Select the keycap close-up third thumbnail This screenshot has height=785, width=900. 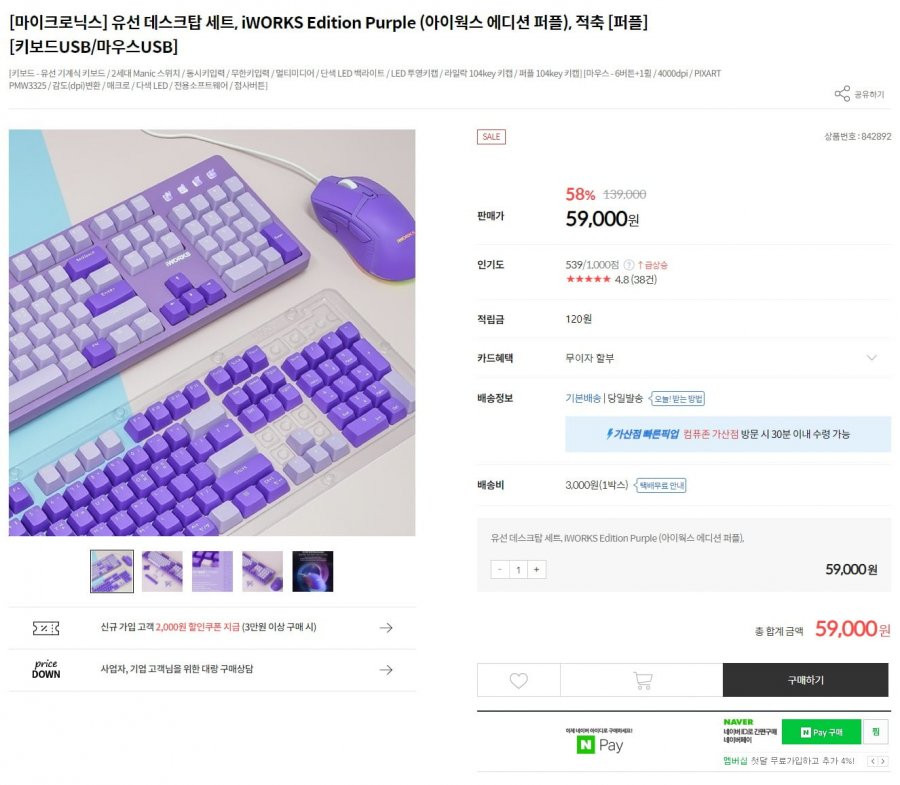tap(212, 571)
